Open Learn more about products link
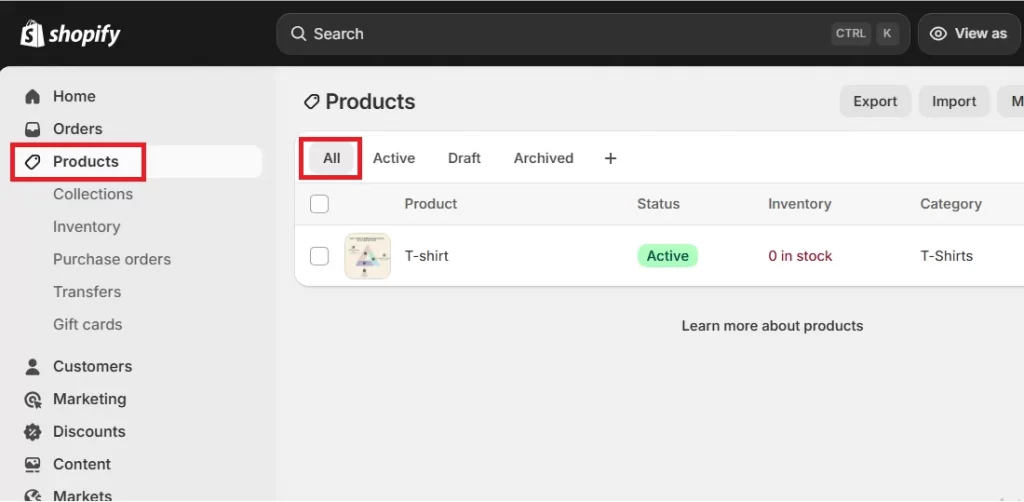The width and height of the screenshot is (1024, 502). [x=772, y=326]
